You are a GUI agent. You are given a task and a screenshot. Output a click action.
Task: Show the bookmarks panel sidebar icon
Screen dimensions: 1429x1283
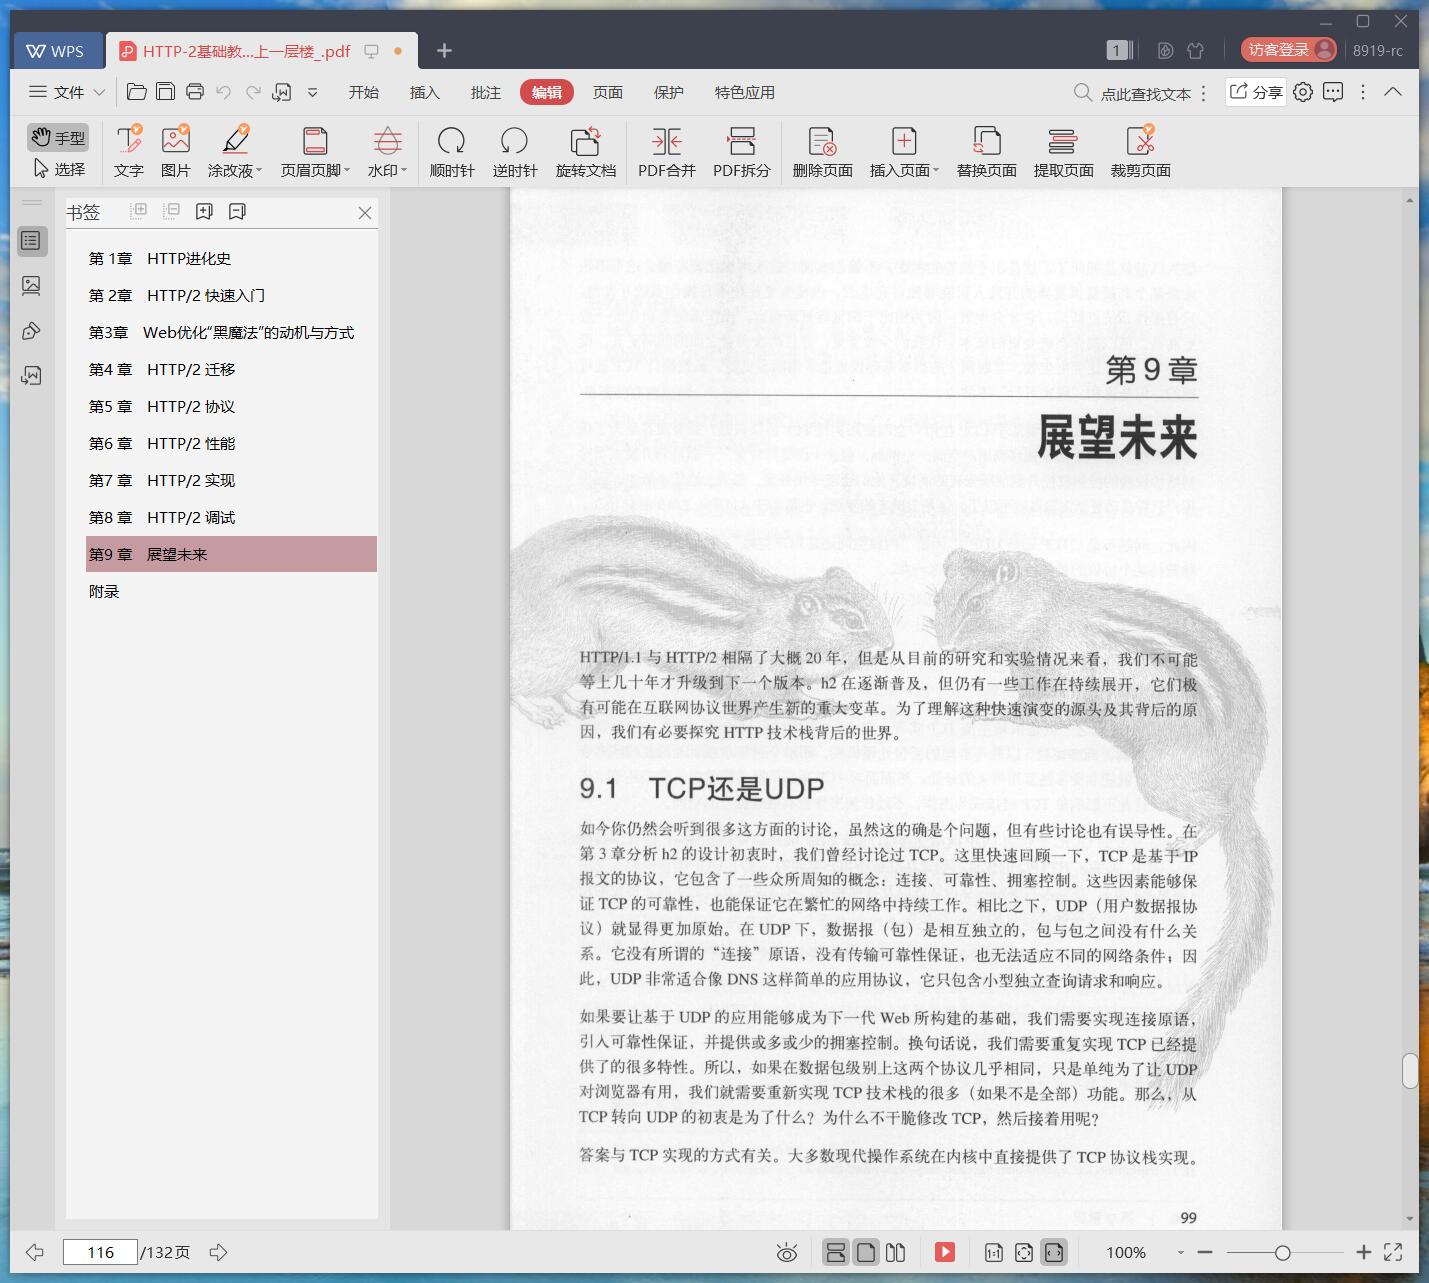click(x=32, y=241)
